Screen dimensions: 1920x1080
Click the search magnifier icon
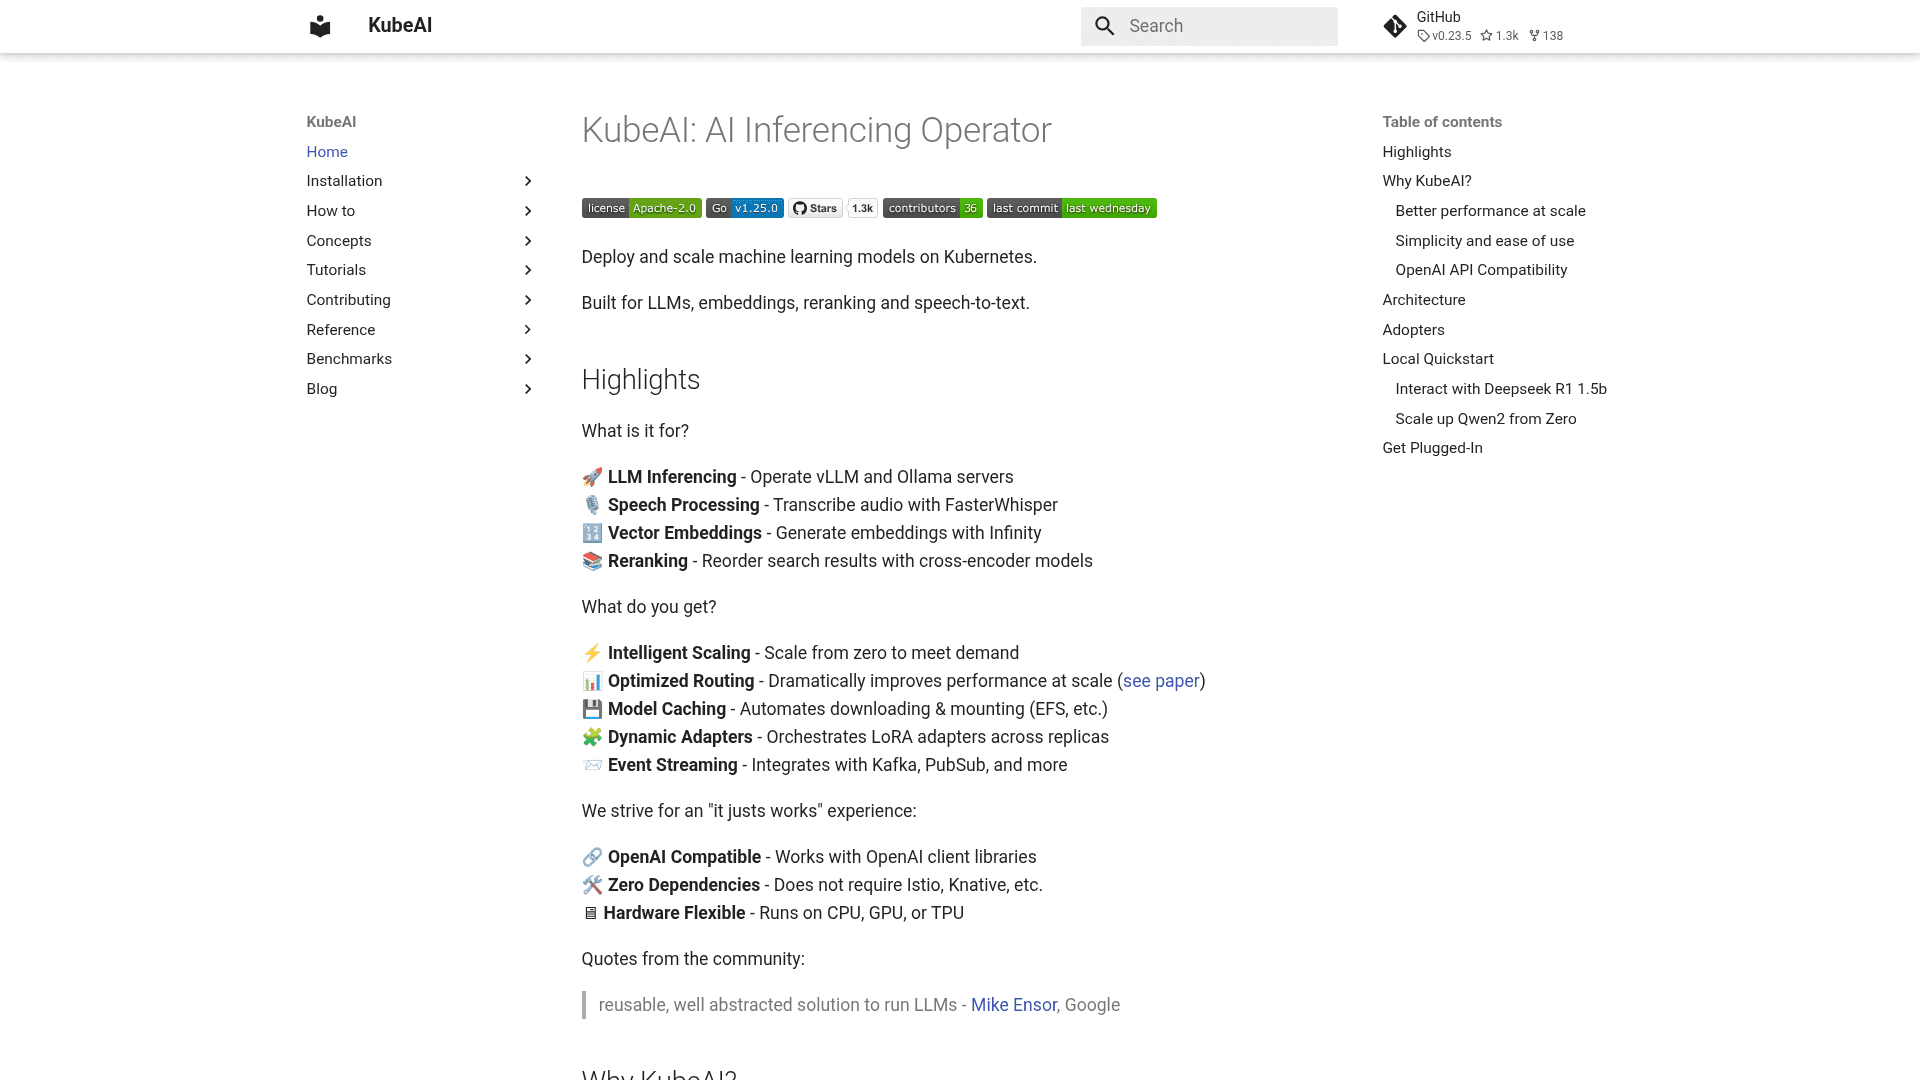point(1104,26)
